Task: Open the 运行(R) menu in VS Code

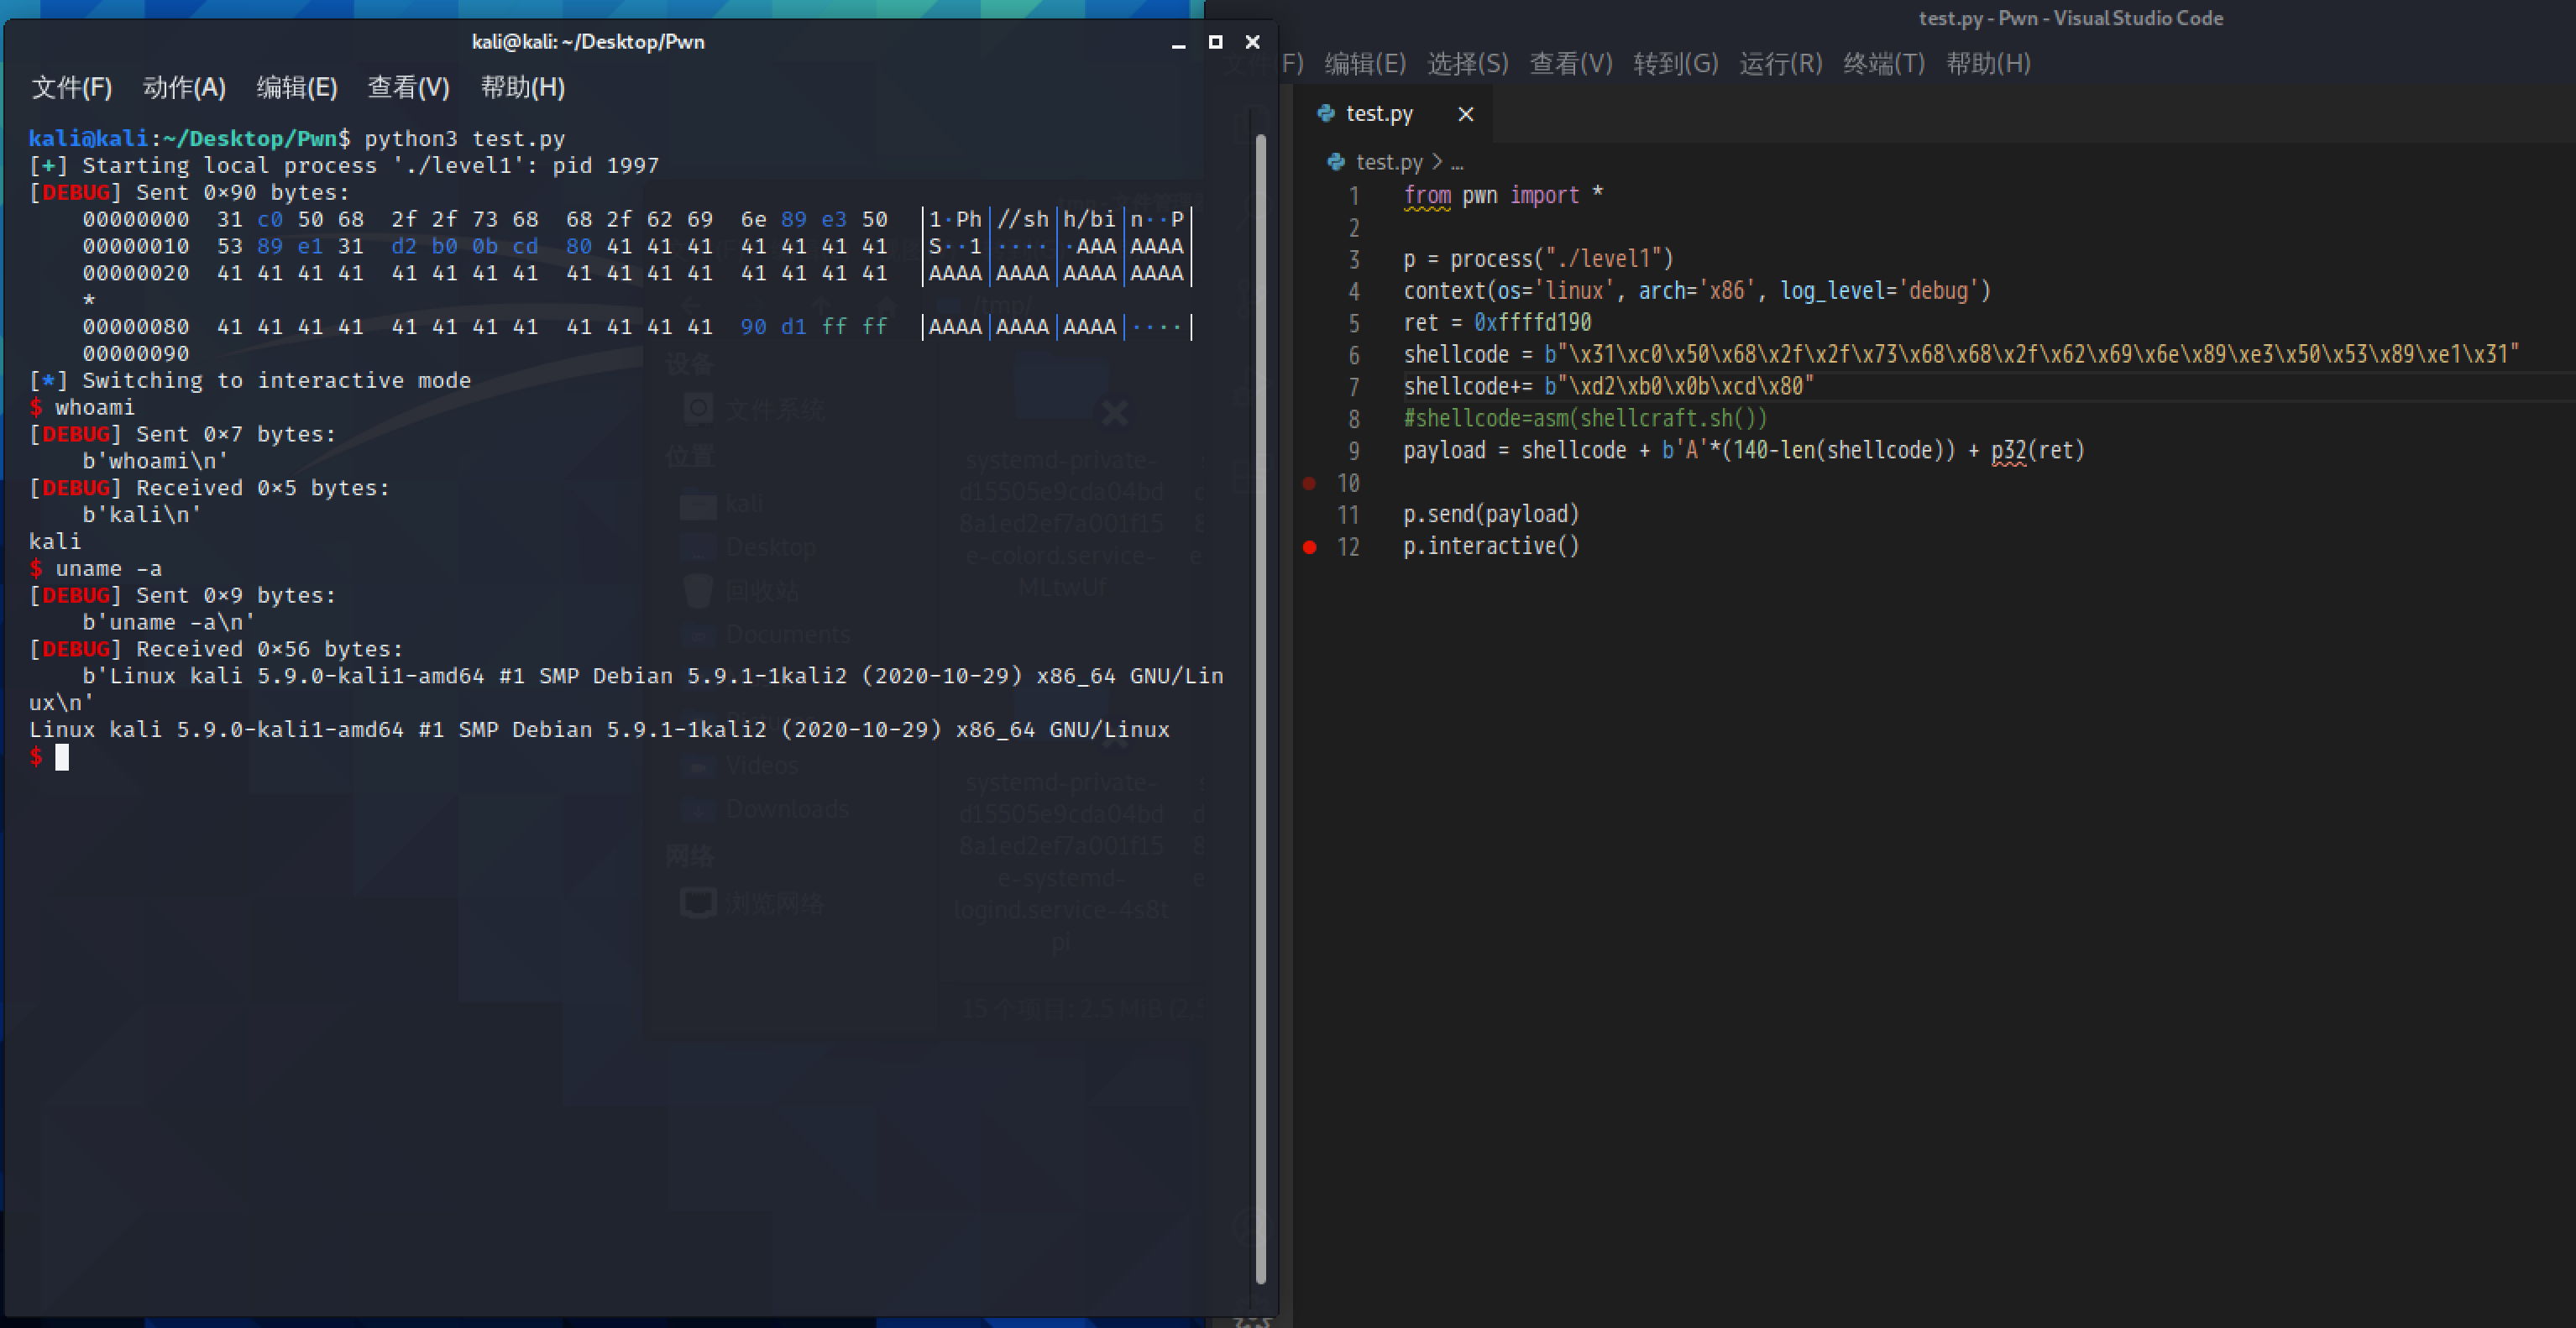Action: (1780, 64)
